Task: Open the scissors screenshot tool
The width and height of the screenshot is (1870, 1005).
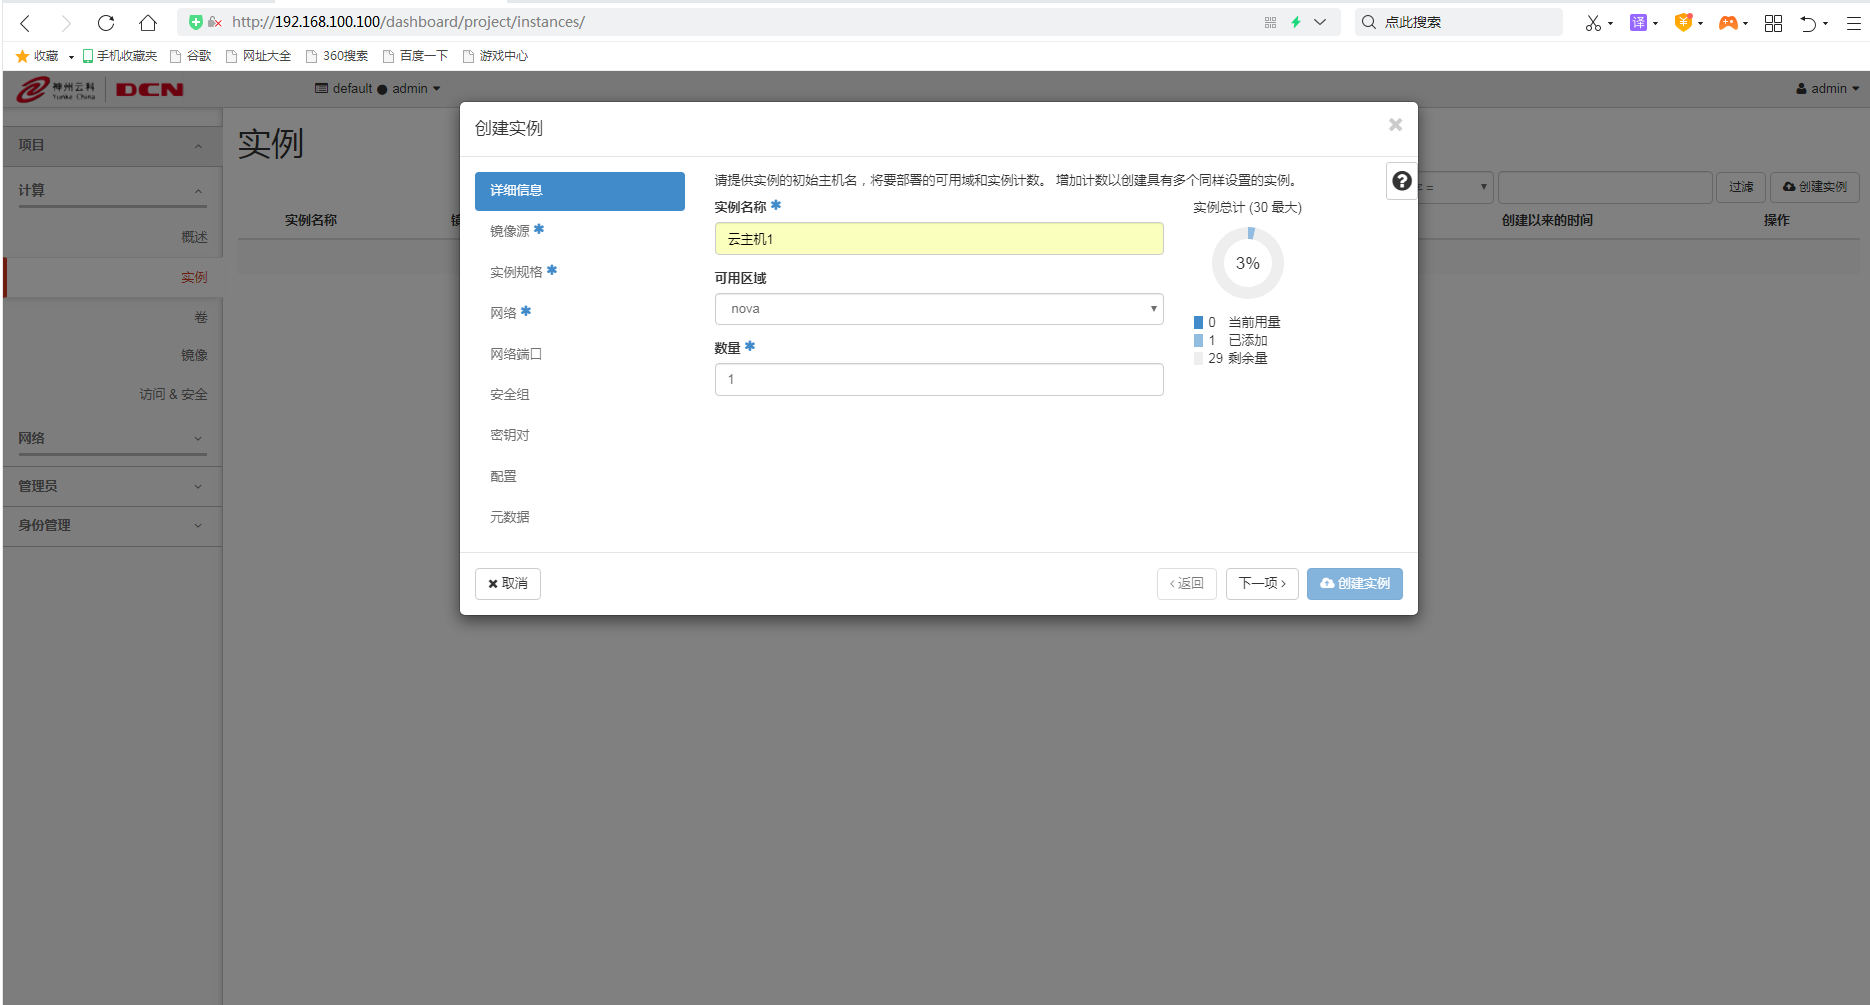Action: click(x=1593, y=22)
